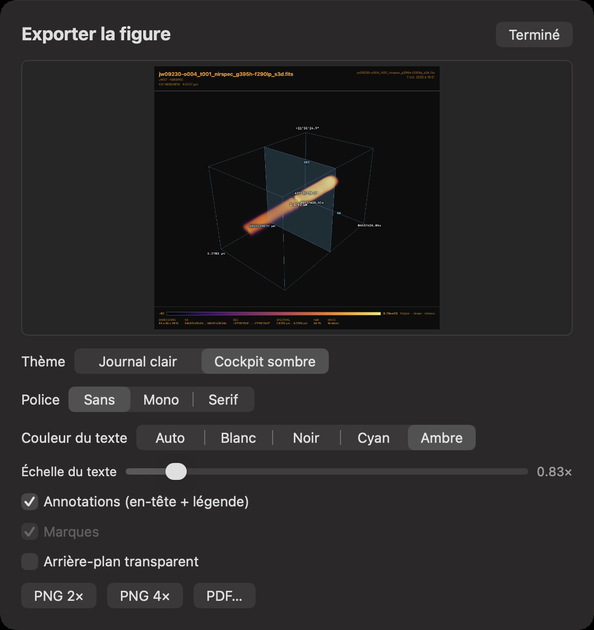Click the Police label
Screen dimensions: 594x630
tap(40, 399)
